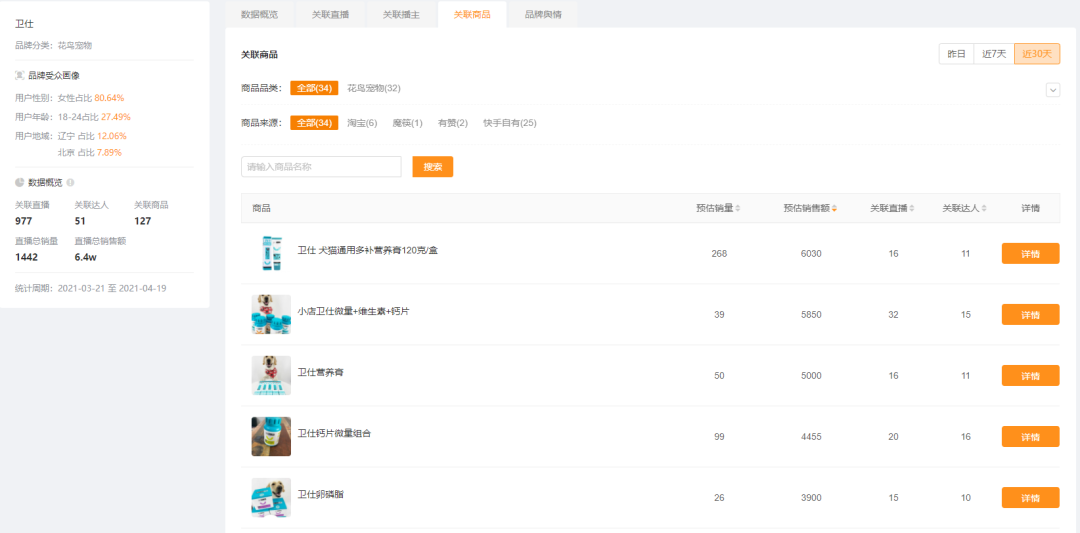
Task: Expand the product category filter chevron
Action: 1052,90
